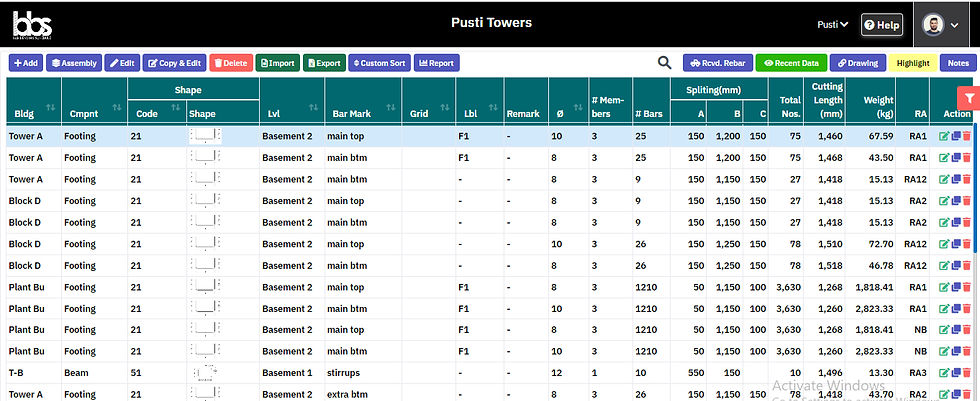Viewport: 980px width, 401px height.
Task: Click the red Delete button
Action: point(231,63)
